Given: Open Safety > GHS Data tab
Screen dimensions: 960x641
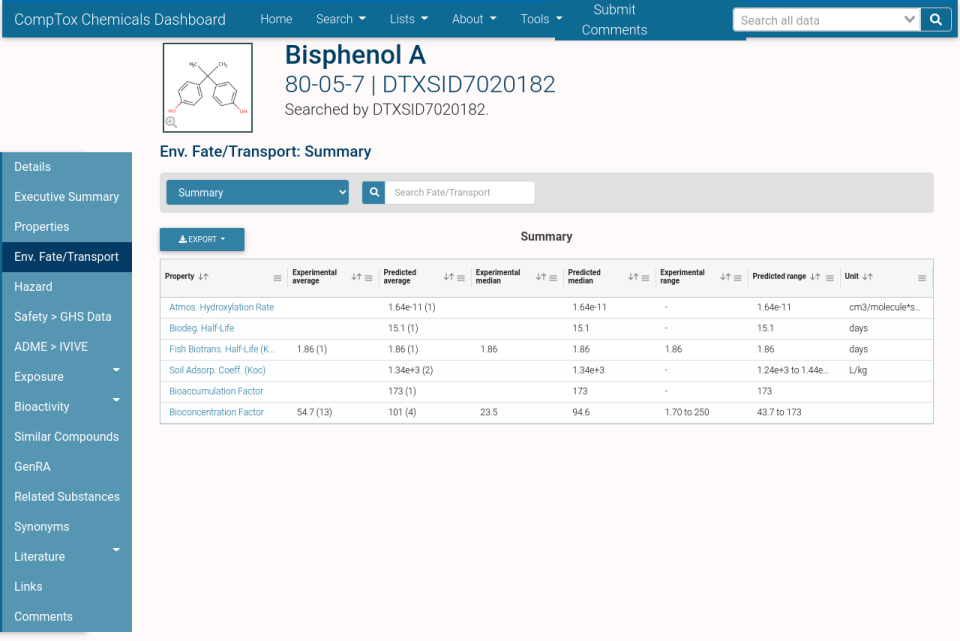Looking at the screenshot, I should pos(66,317).
